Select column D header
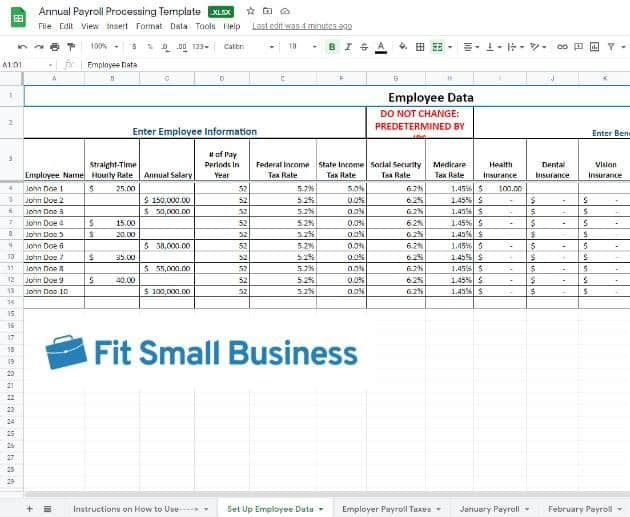The image size is (630, 517). pos(222,79)
